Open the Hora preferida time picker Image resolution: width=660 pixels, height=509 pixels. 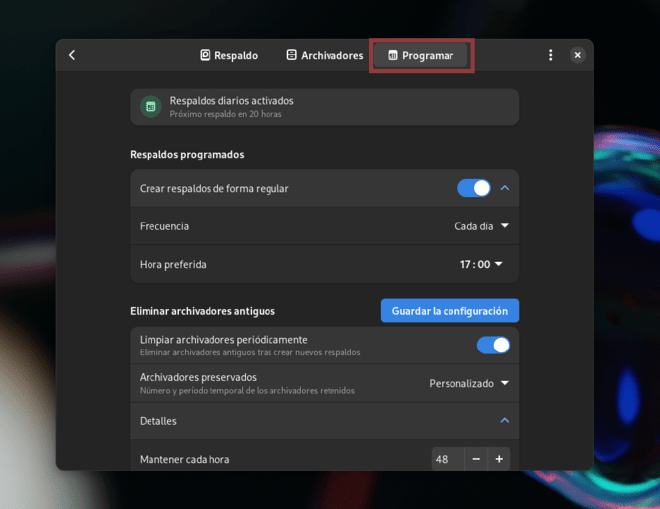click(481, 264)
